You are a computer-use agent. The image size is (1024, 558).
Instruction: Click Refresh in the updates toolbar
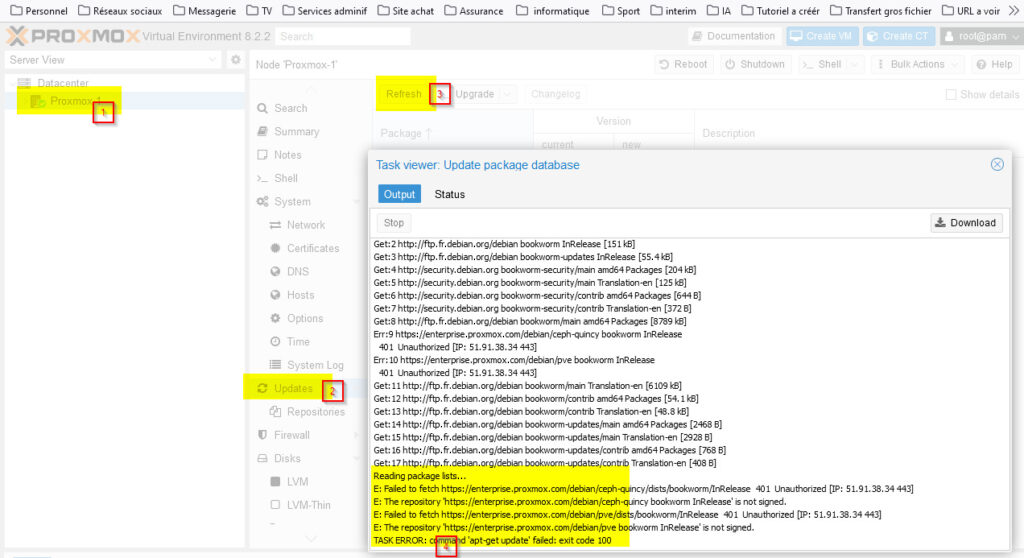[403, 94]
